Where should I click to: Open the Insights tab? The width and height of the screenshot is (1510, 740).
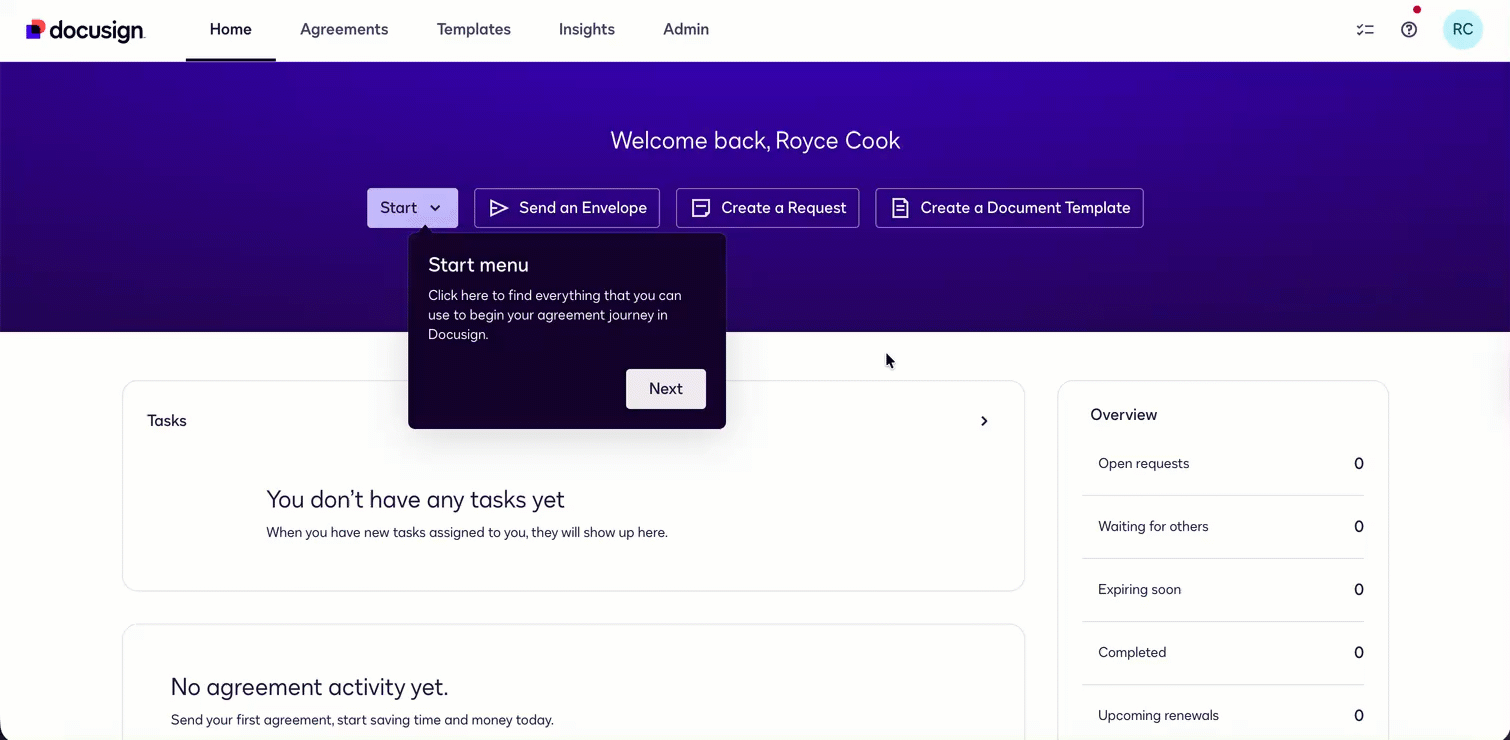click(587, 30)
